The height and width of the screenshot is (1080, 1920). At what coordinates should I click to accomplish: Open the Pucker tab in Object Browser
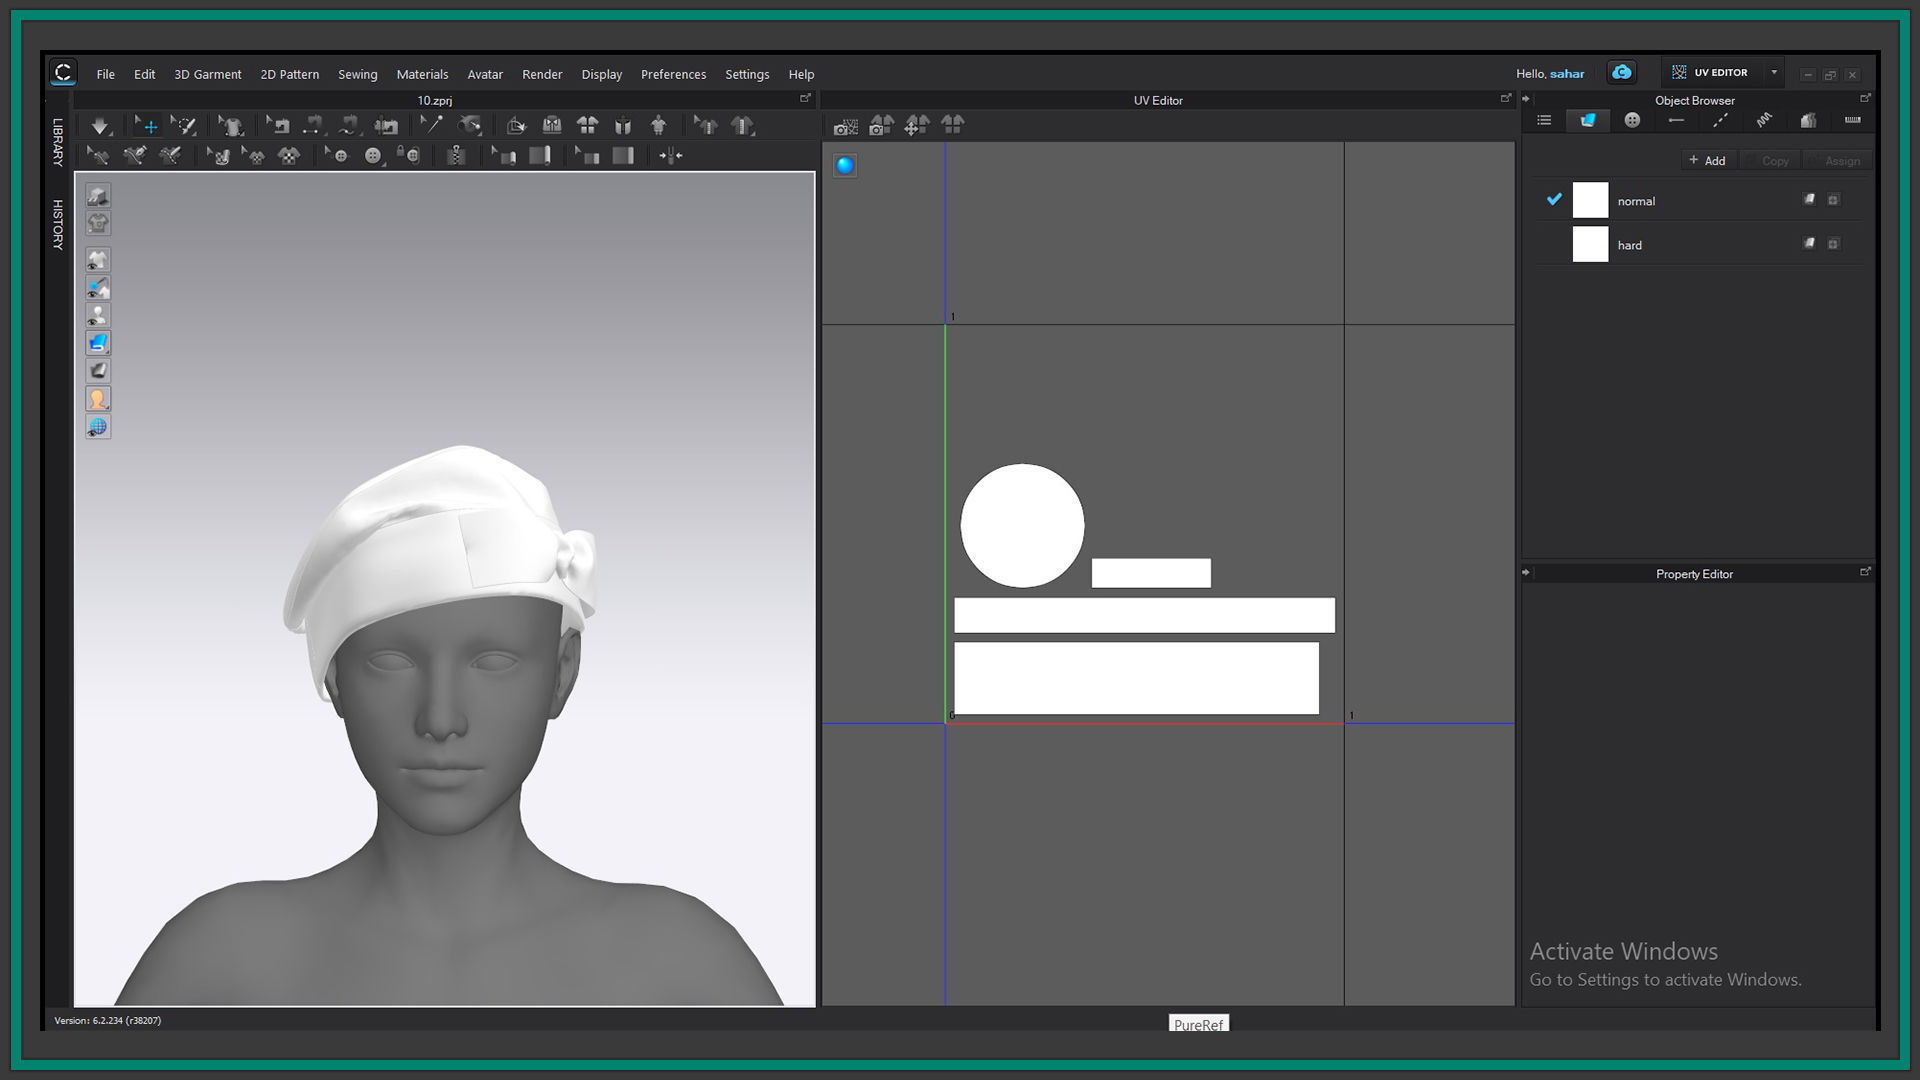(x=1764, y=121)
